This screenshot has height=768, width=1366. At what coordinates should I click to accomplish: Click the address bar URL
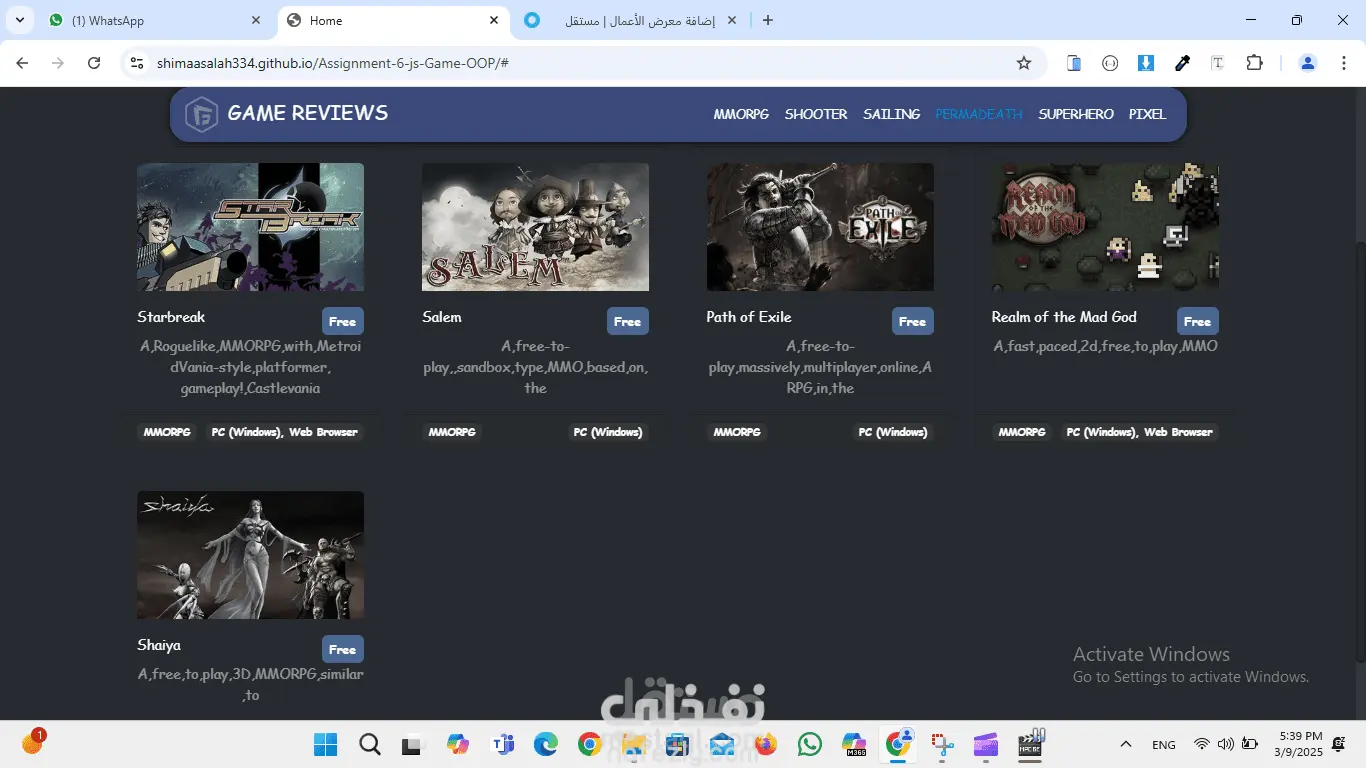click(333, 63)
